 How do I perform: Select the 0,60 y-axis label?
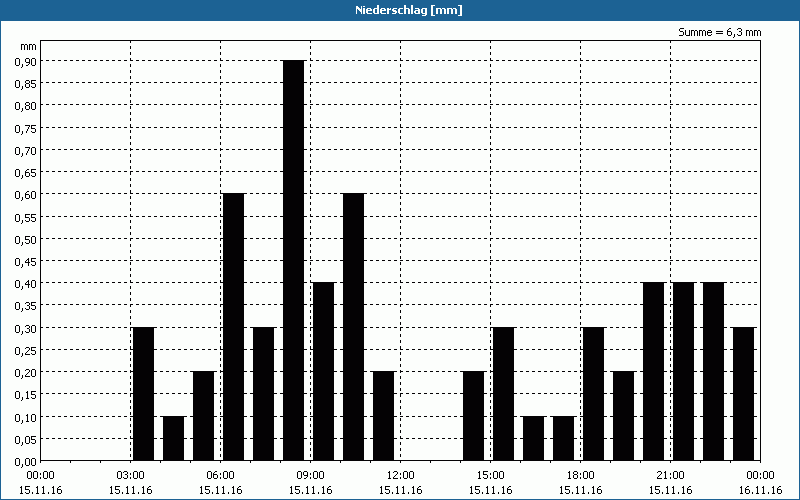pos(26,194)
